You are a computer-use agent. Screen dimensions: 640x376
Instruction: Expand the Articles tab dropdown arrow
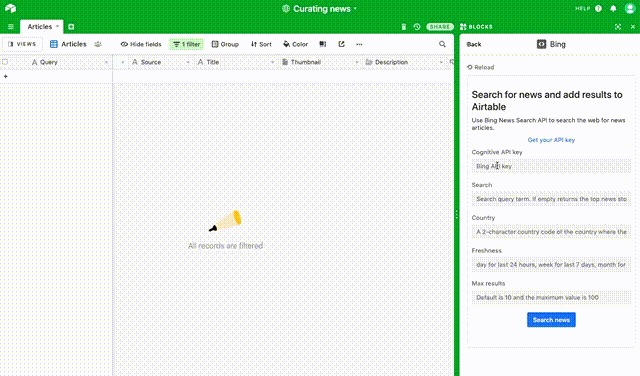coord(58,26)
